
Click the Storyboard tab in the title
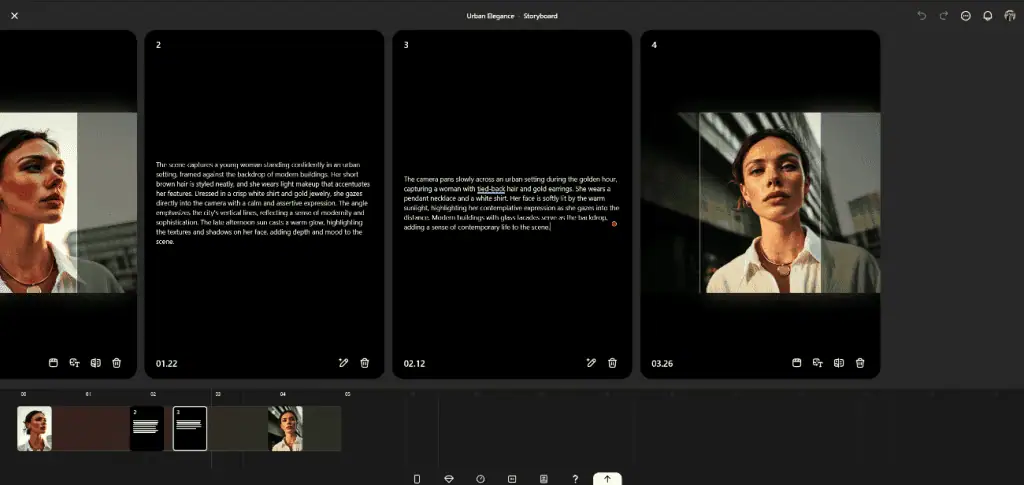click(540, 16)
